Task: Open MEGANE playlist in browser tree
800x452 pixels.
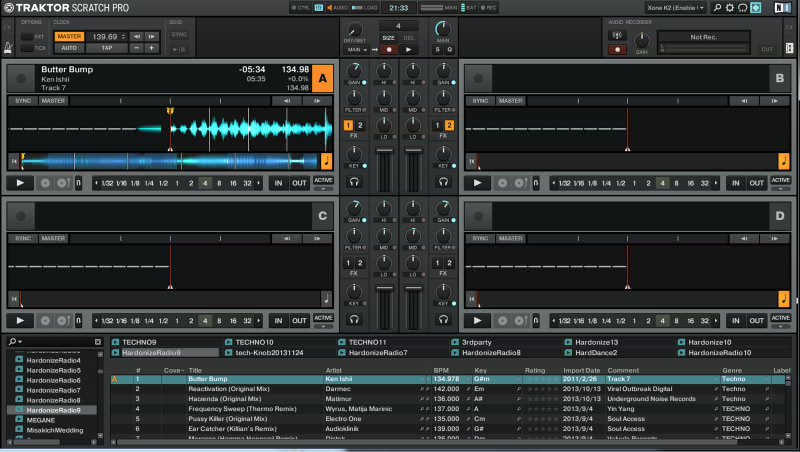Action: tap(41, 420)
